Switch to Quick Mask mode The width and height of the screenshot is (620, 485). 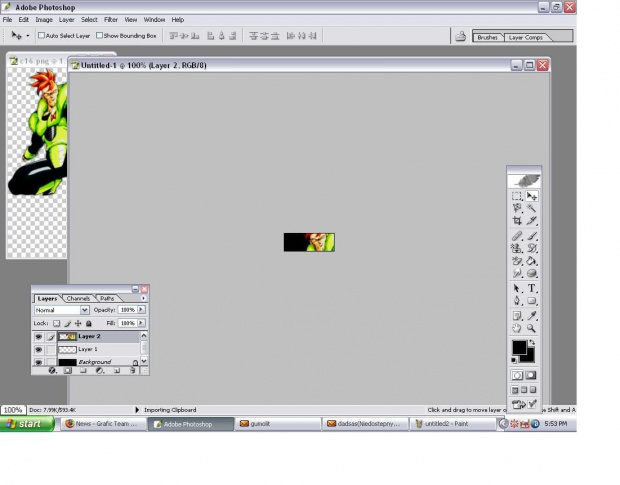(531, 375)
